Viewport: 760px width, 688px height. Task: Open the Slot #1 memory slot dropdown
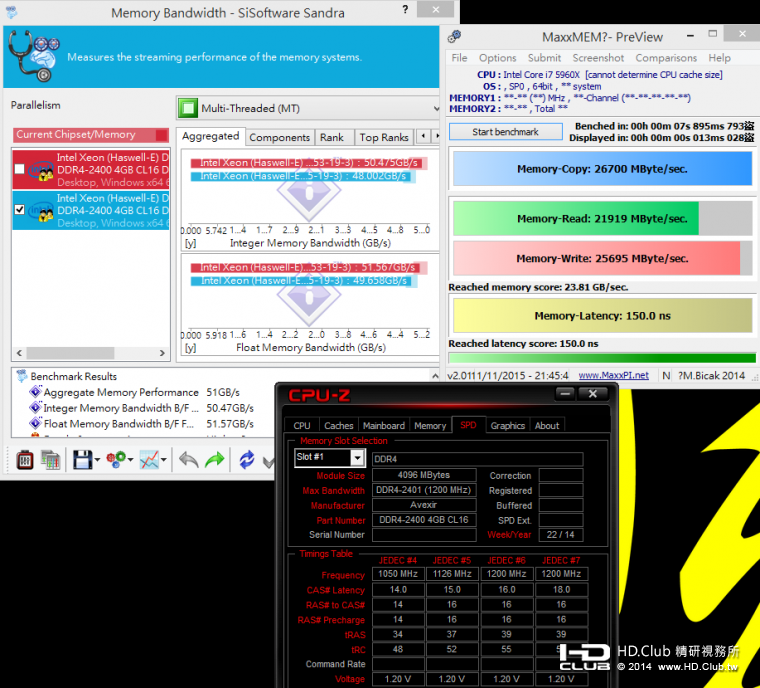coord(357,458)
